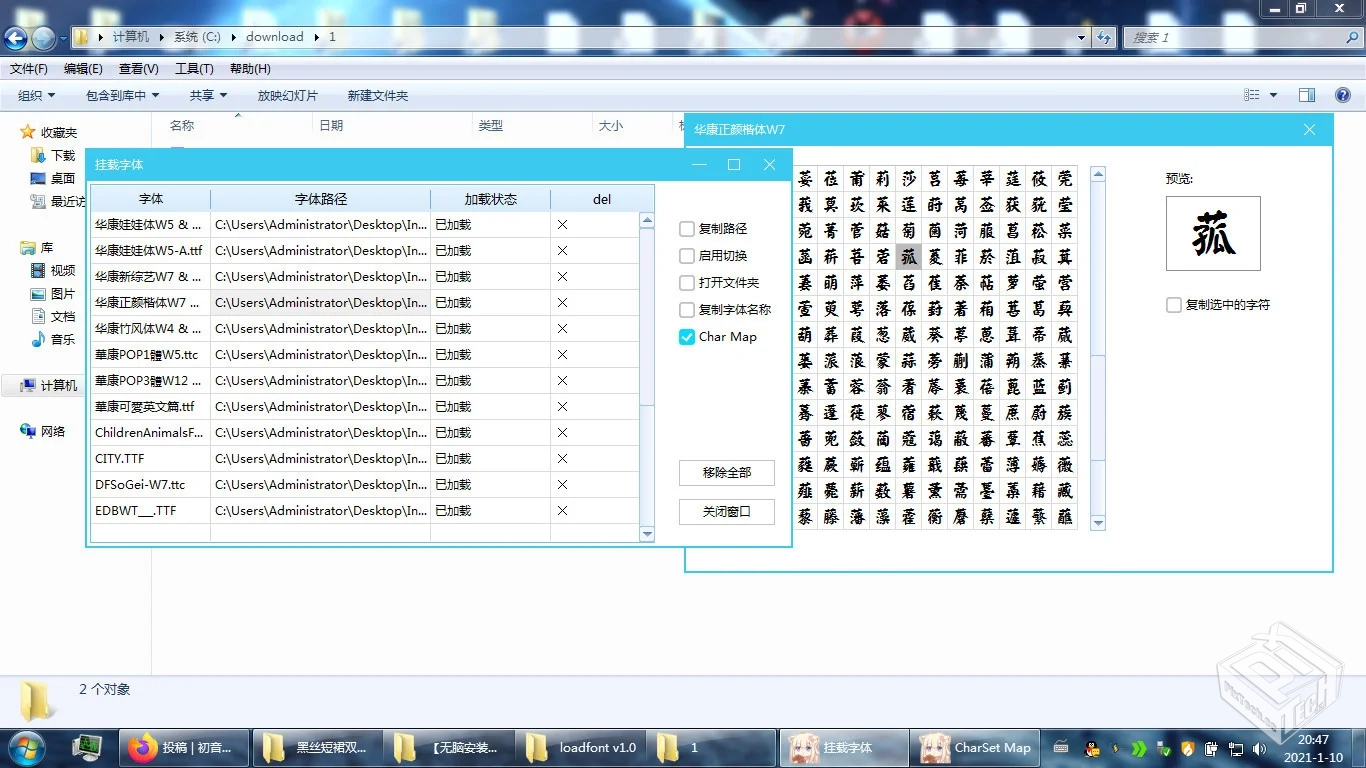Click the 移除全部 button
The height and width of the screenshot is (768, 1366).
(x=727, y=472)
